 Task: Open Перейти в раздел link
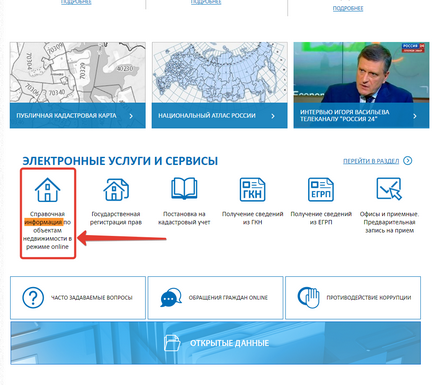(x=371, y=161)
